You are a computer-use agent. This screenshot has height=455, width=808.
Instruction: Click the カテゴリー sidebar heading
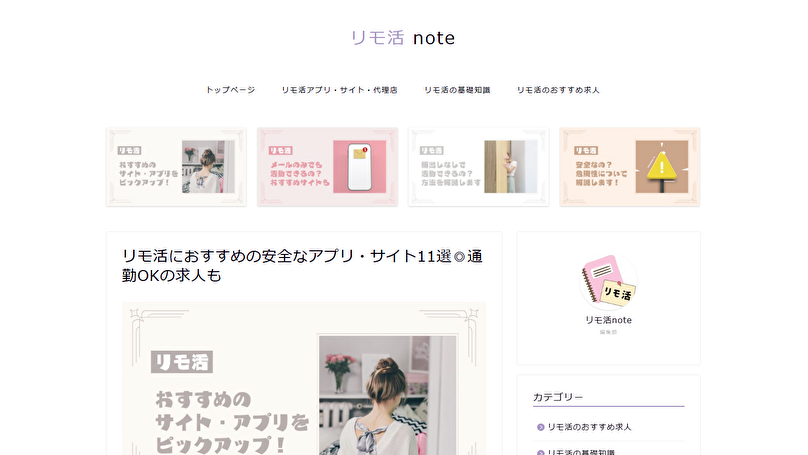tap(558, 397)
